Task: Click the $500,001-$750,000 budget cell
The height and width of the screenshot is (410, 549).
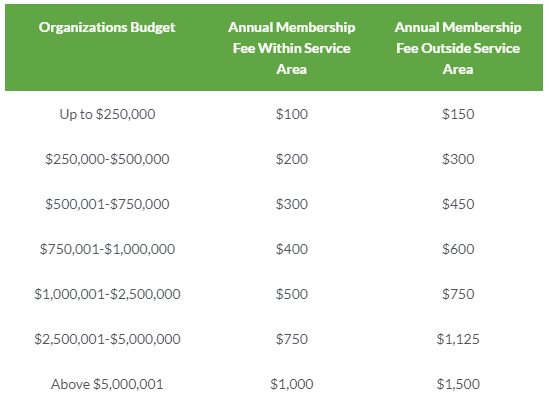Action: click(107, 204)
